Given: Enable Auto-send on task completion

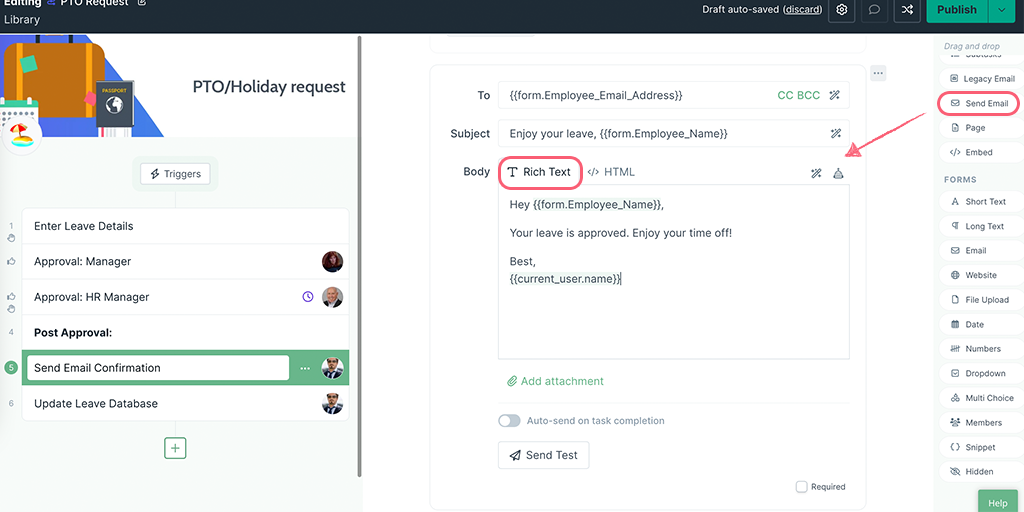Looking at the screenshot, I should (x=510, y=421).
